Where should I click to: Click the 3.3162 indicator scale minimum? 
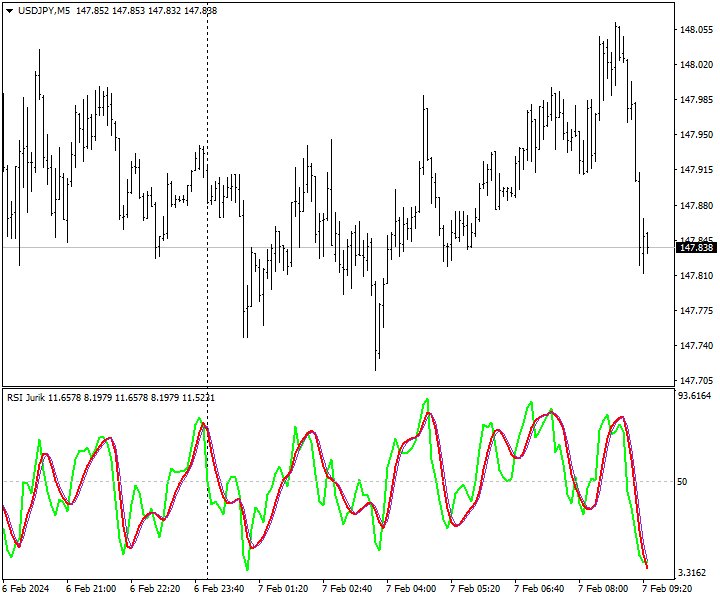(692, 572)
